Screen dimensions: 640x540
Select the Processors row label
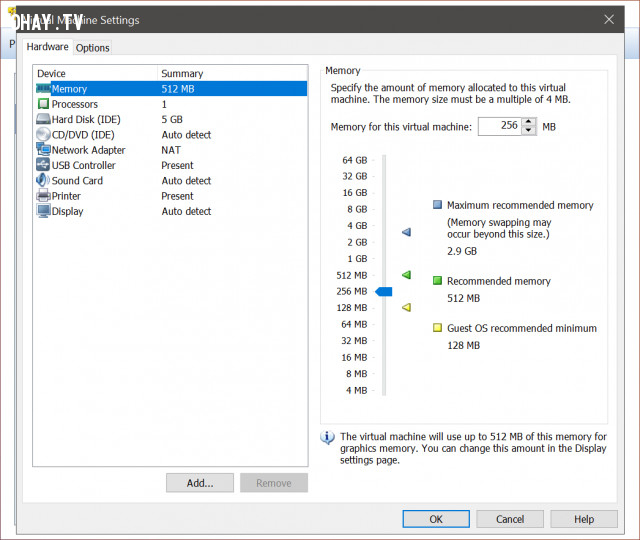75,104
